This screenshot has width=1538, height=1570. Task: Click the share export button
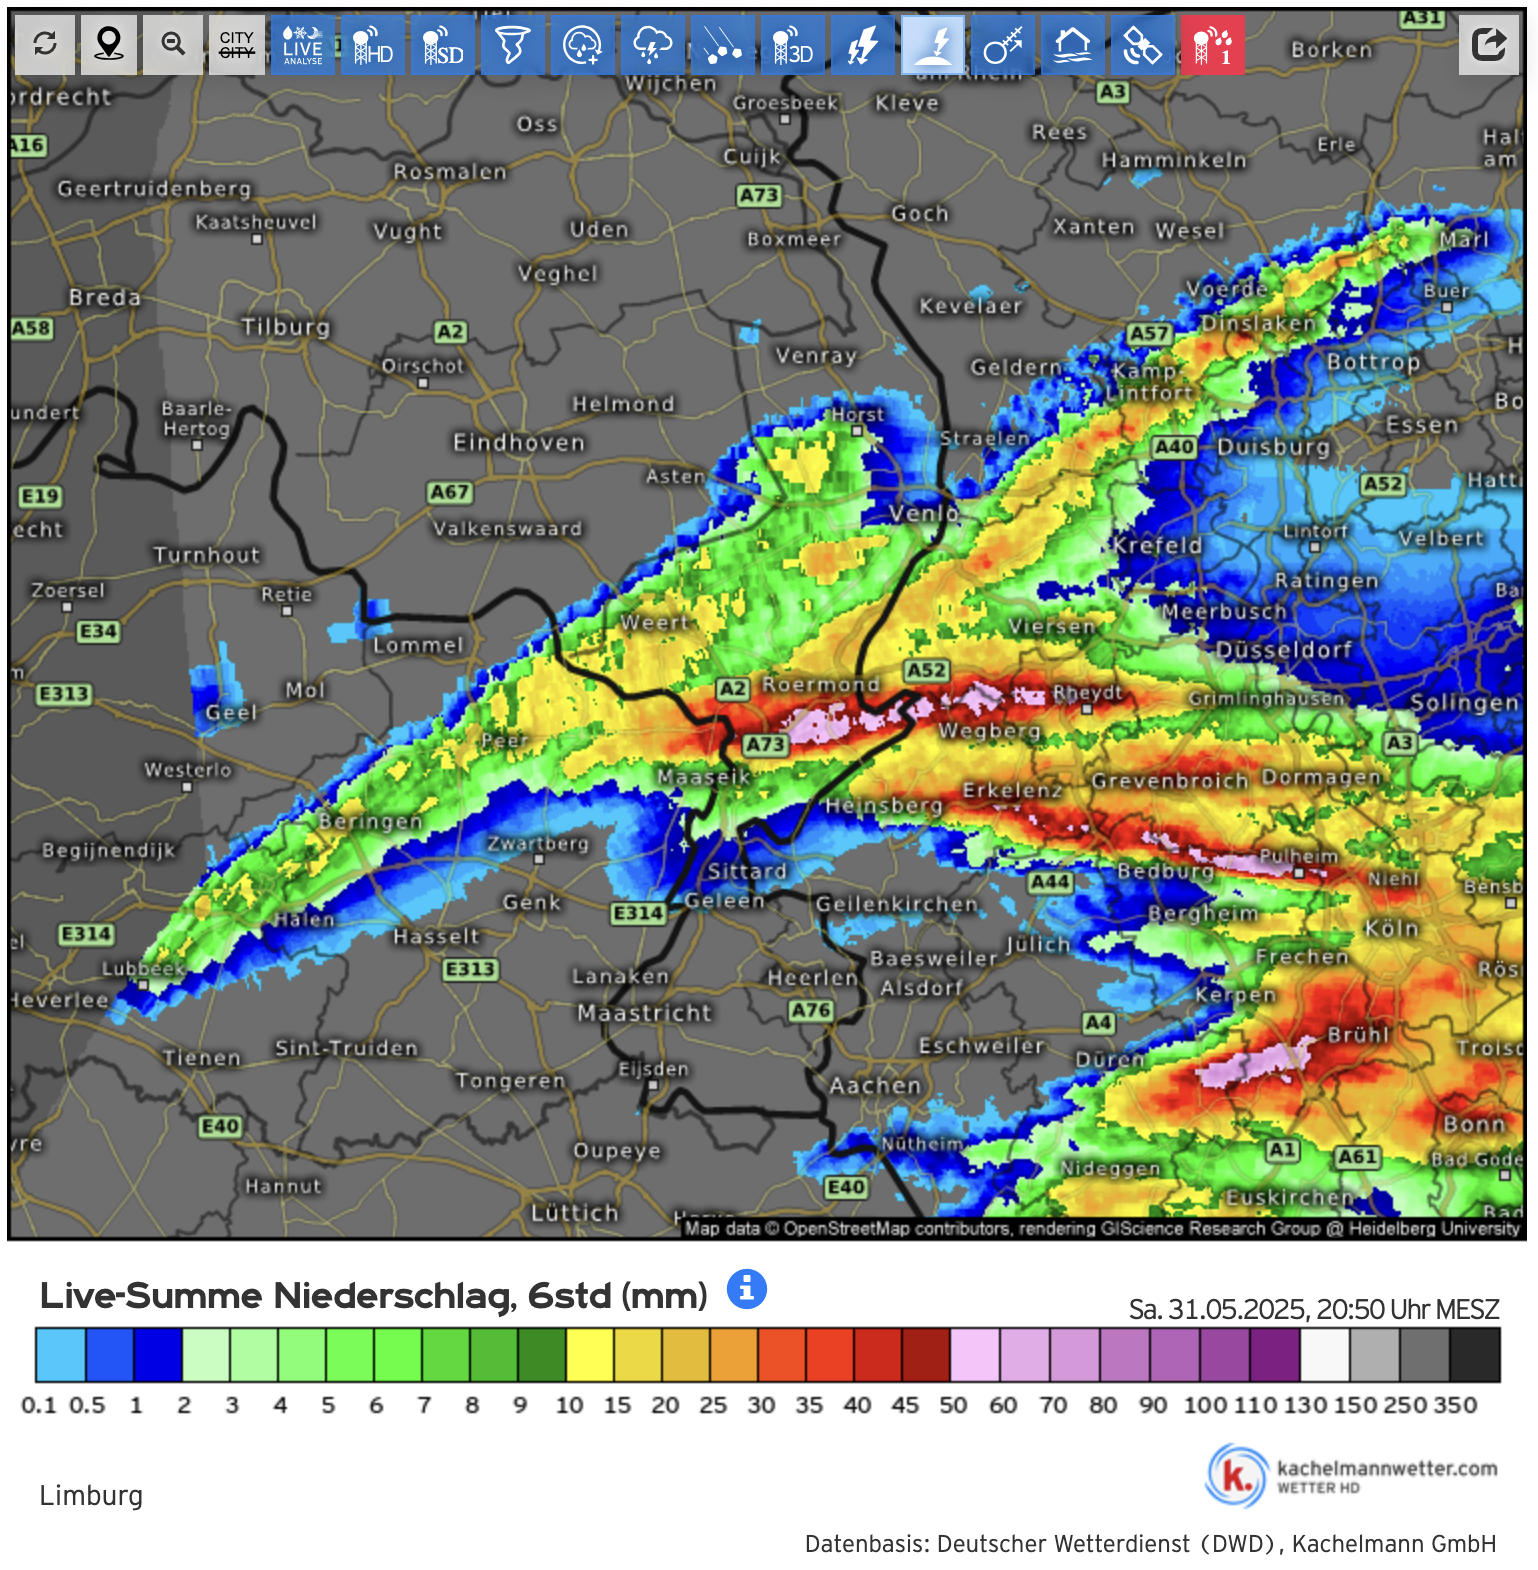[x=1489, y=44]
